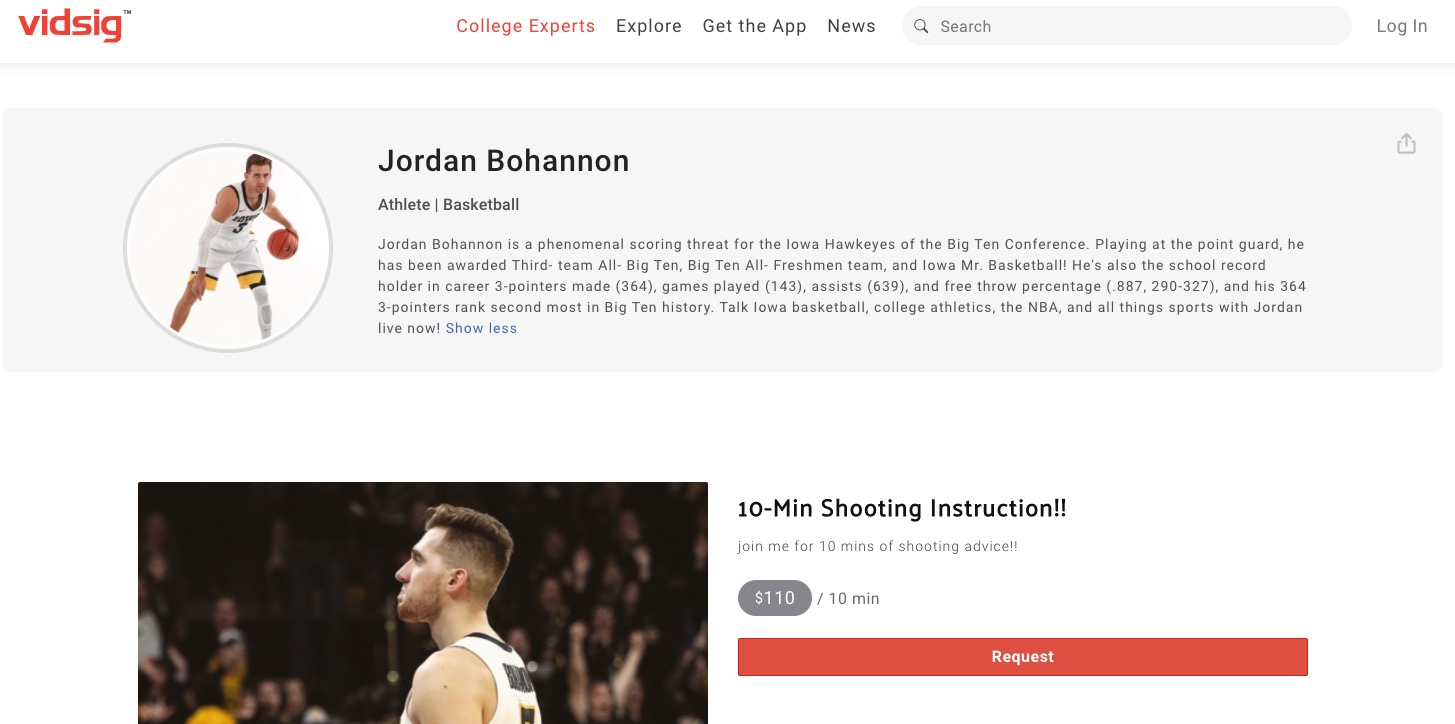Click the search magnifier icon
This screenshot has width=1455, height=724.
[x=922, y=27]
